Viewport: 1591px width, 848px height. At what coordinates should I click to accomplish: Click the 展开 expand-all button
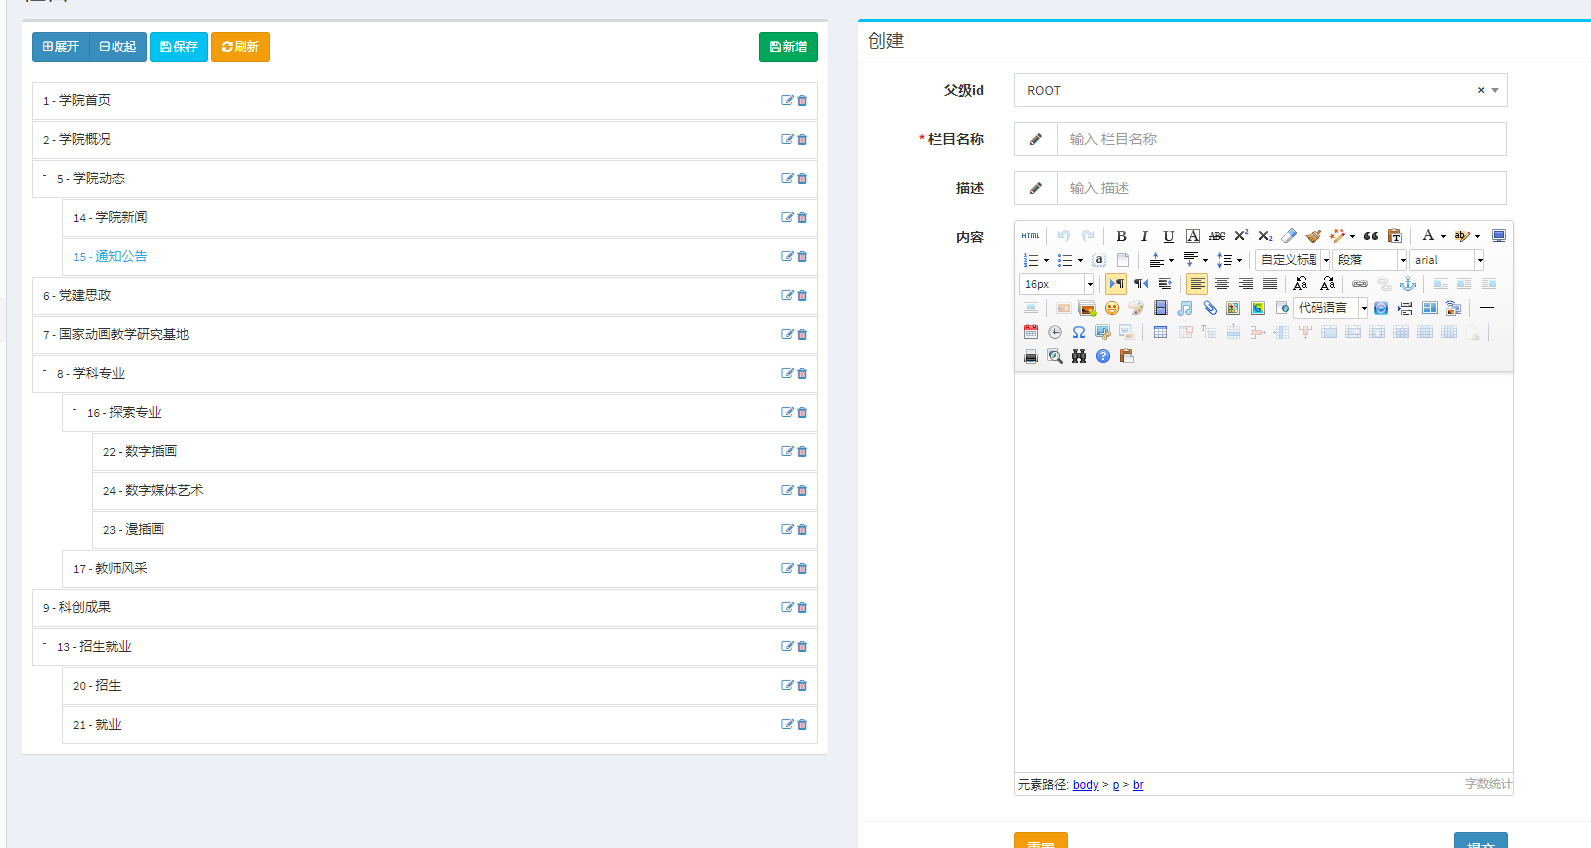coord(61,47)
